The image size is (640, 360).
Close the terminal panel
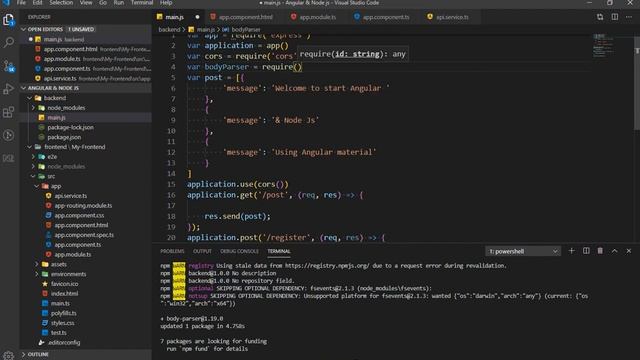[629, 251]
